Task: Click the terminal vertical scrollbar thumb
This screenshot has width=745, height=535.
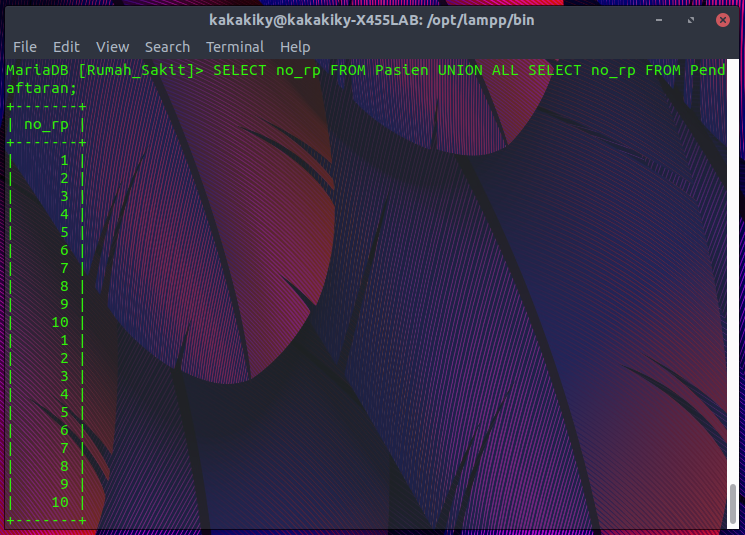Action: [733, 503]
